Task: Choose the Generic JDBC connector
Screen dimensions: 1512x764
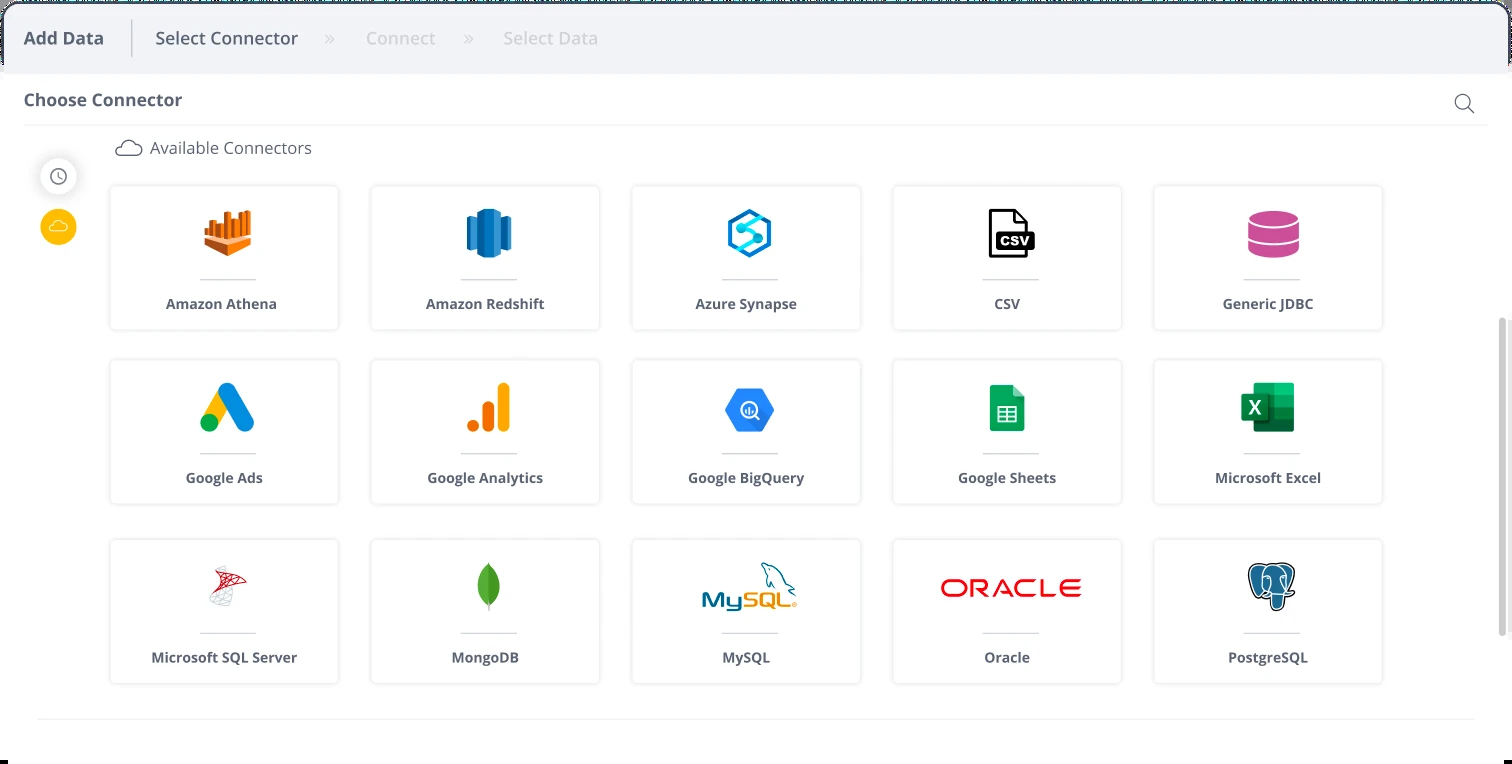Action: [1268, 258]
